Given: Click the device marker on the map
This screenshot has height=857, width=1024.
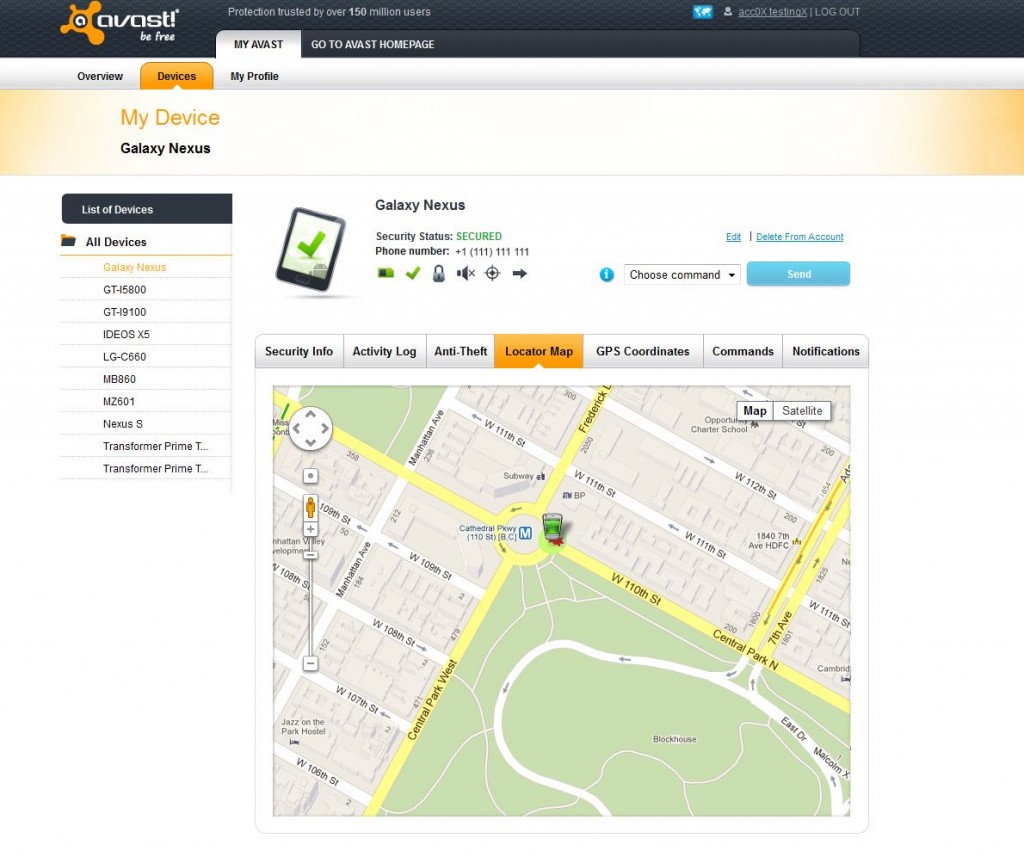Looking at the screenshot, I should click(x=552, y=529).
